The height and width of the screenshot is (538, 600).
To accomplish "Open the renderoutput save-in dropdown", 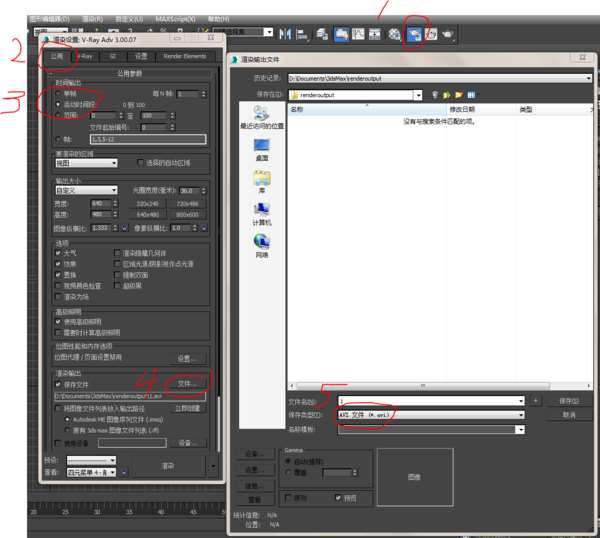I will pos(418,95).
